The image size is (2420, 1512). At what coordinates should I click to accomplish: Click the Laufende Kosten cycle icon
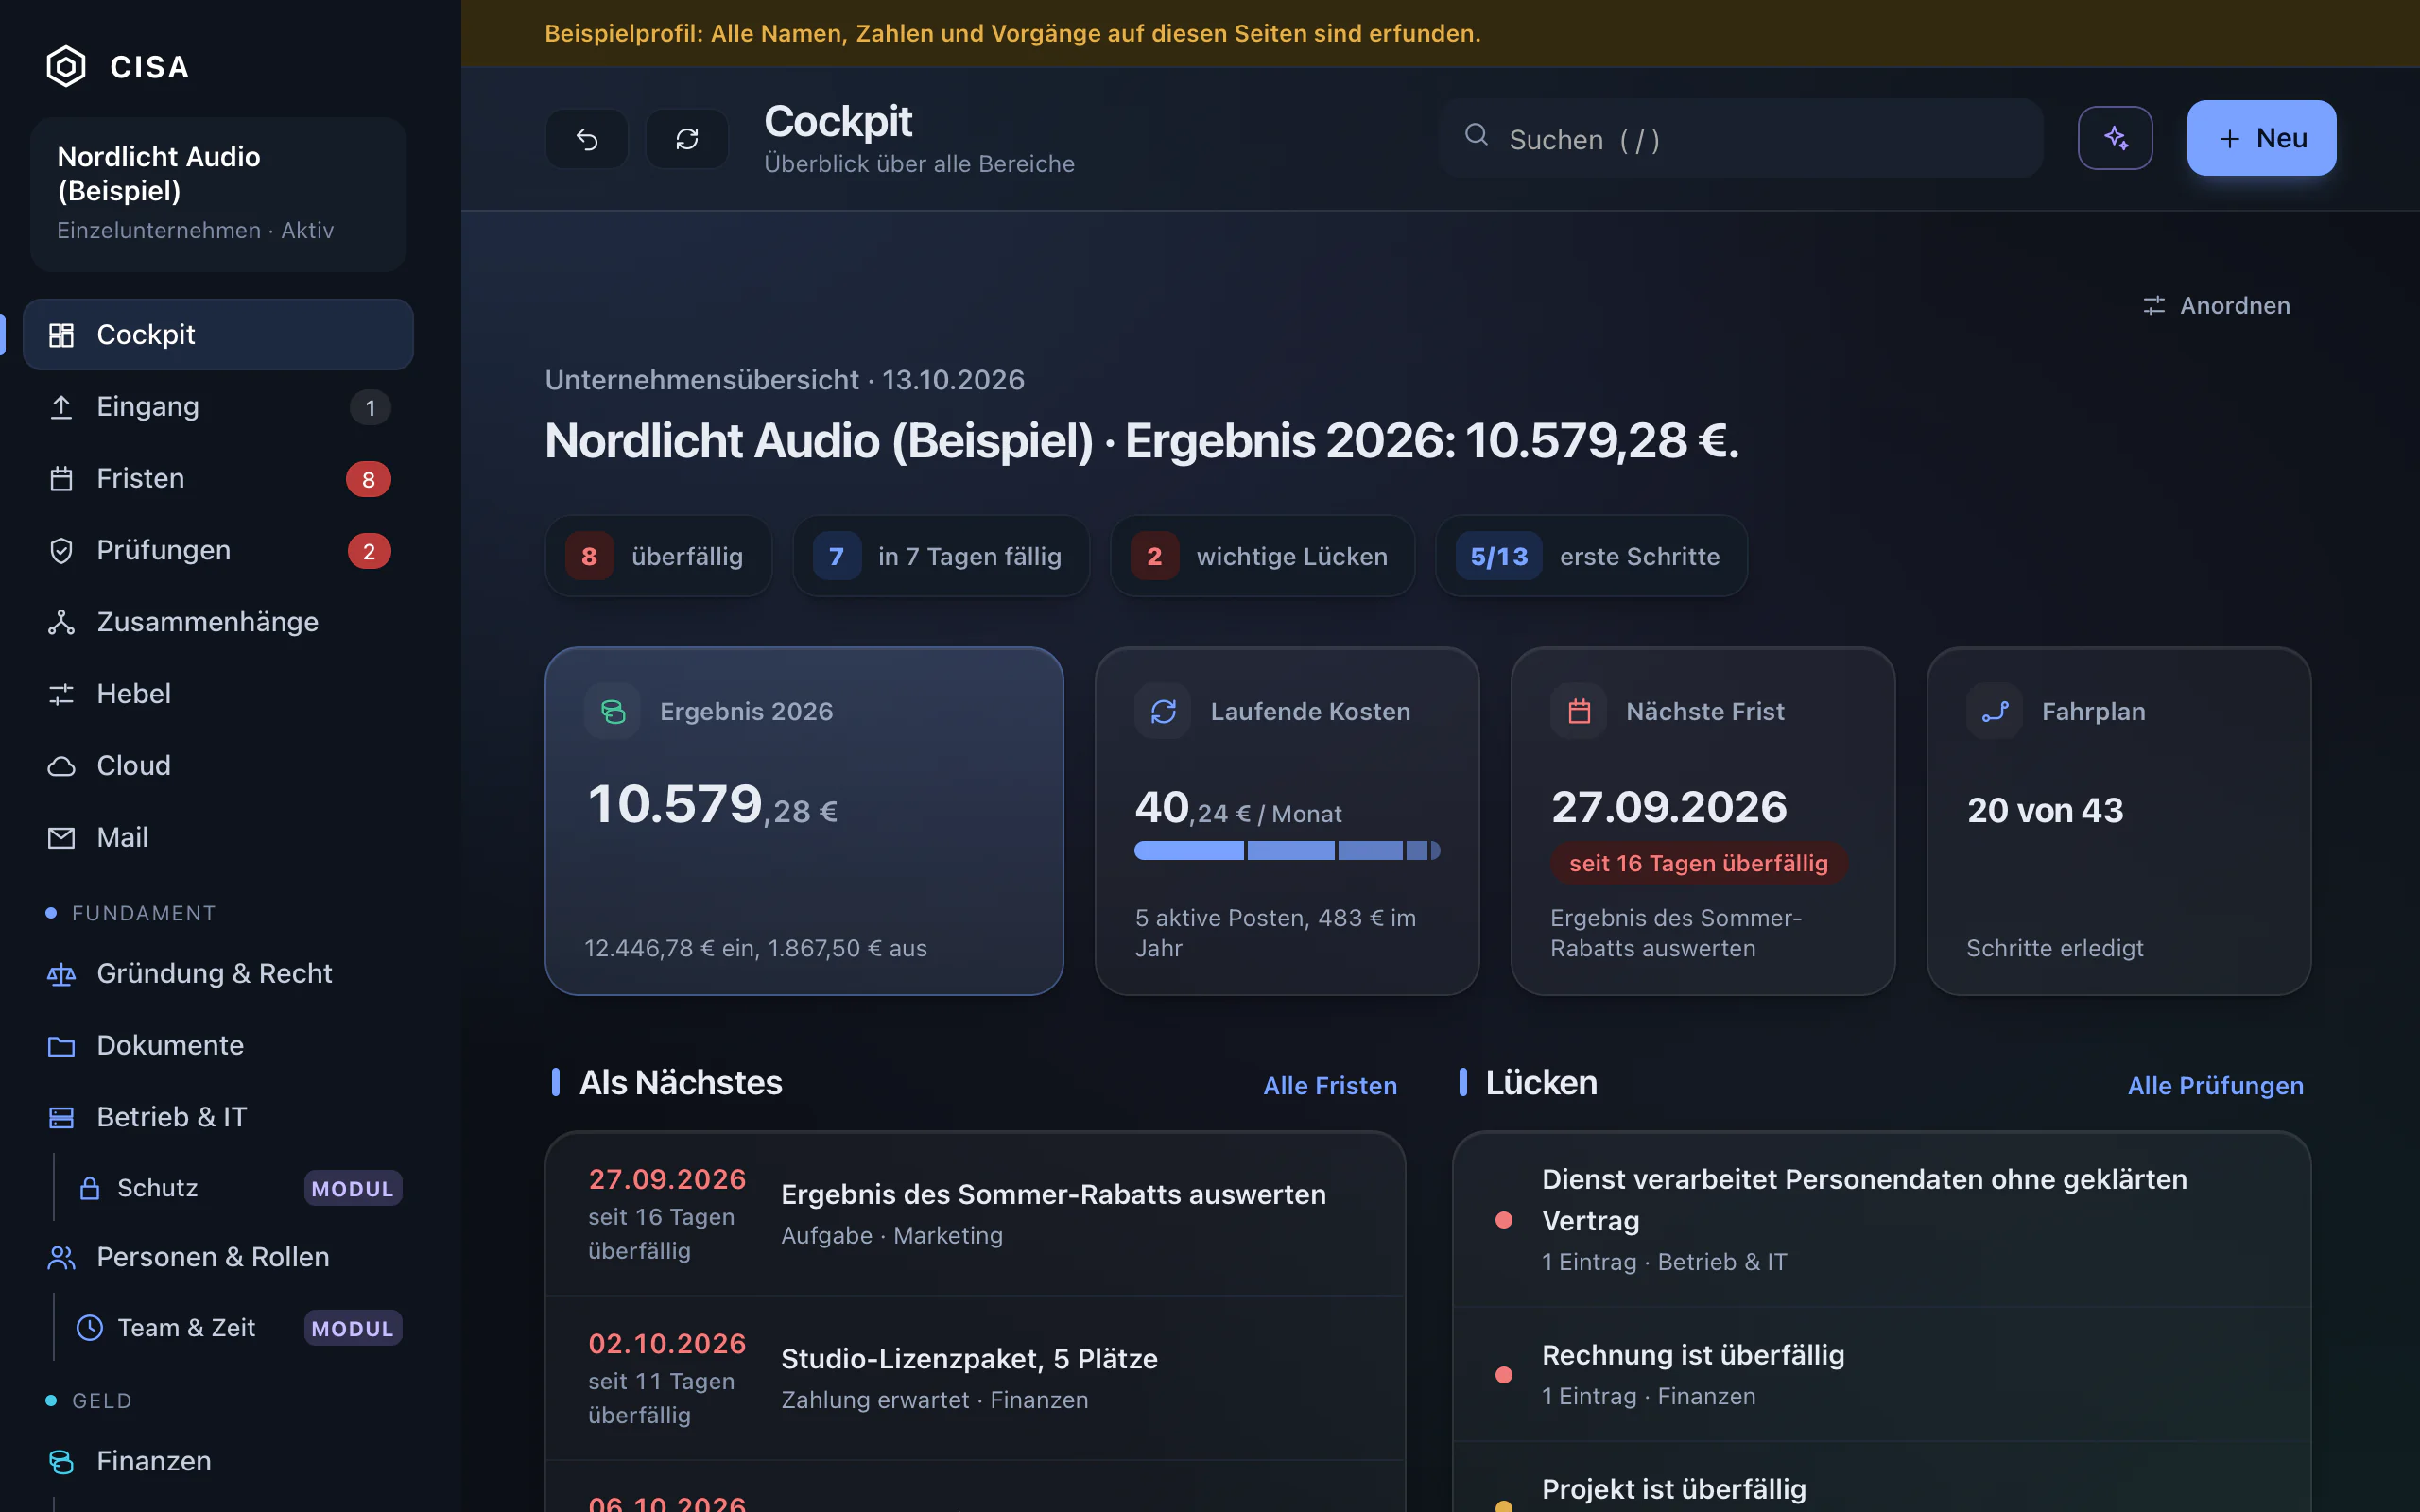click(1163, 711)
